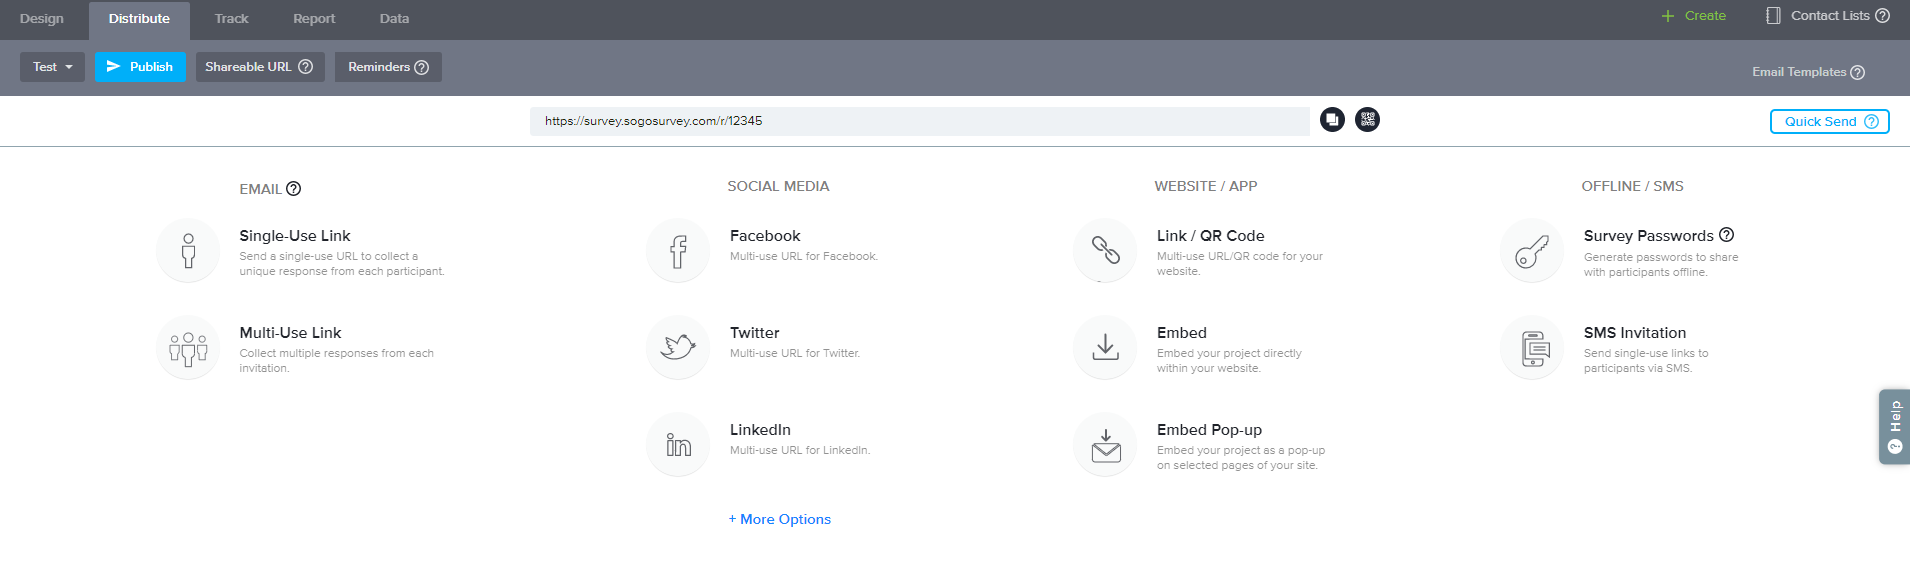
Task: Select the Facebook share icon
Action: coord(678,251)
